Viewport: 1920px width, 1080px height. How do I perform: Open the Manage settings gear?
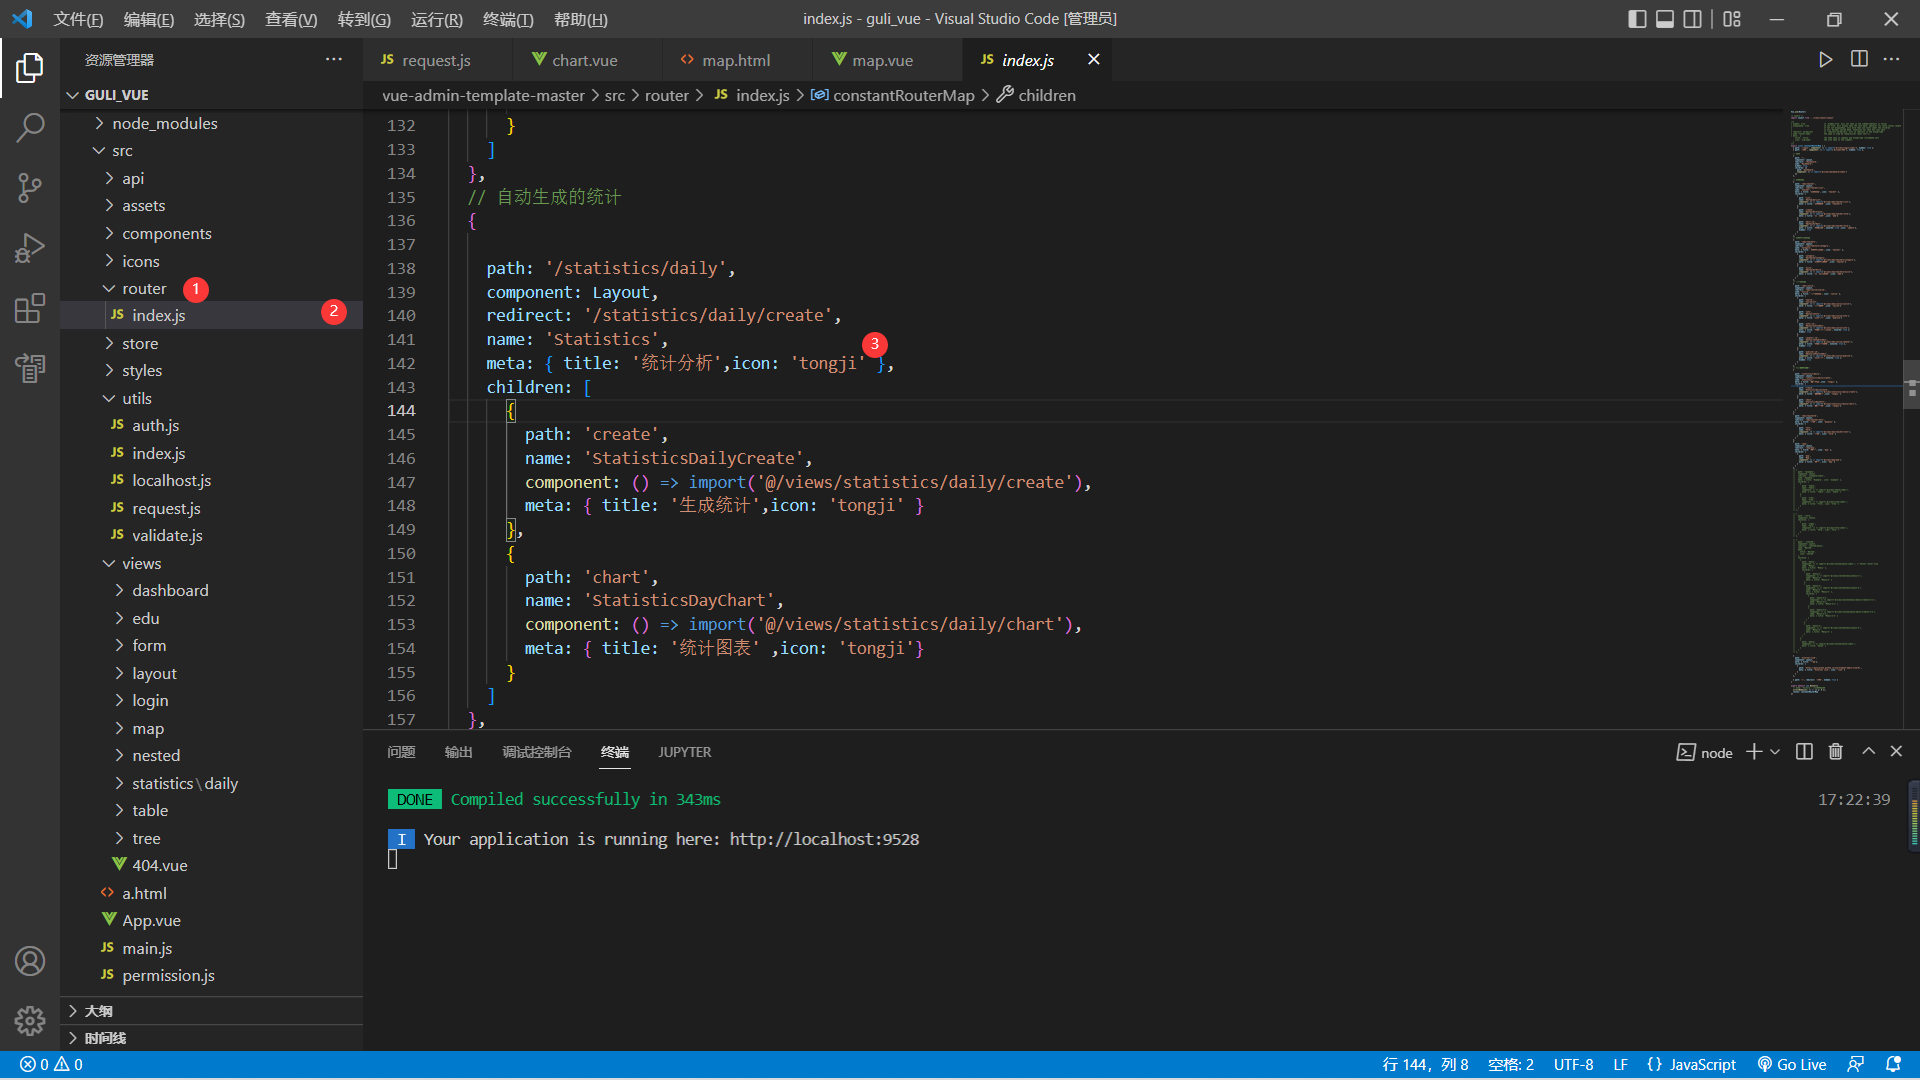pos(30,1020)
